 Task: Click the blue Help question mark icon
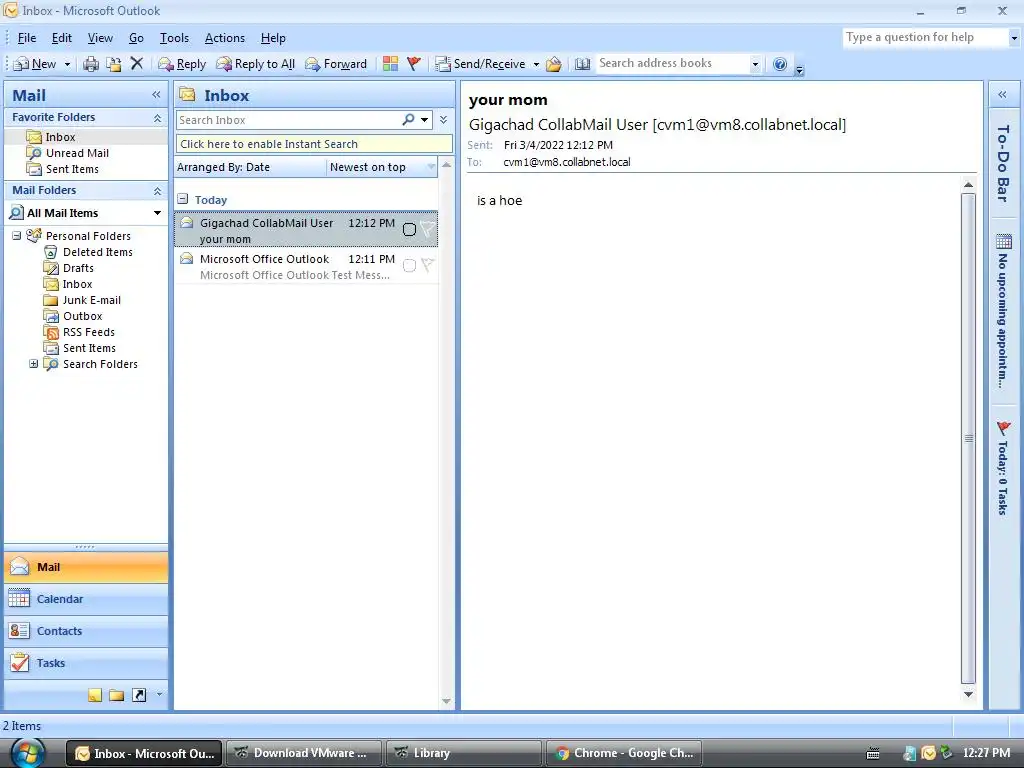click(780, 64)
